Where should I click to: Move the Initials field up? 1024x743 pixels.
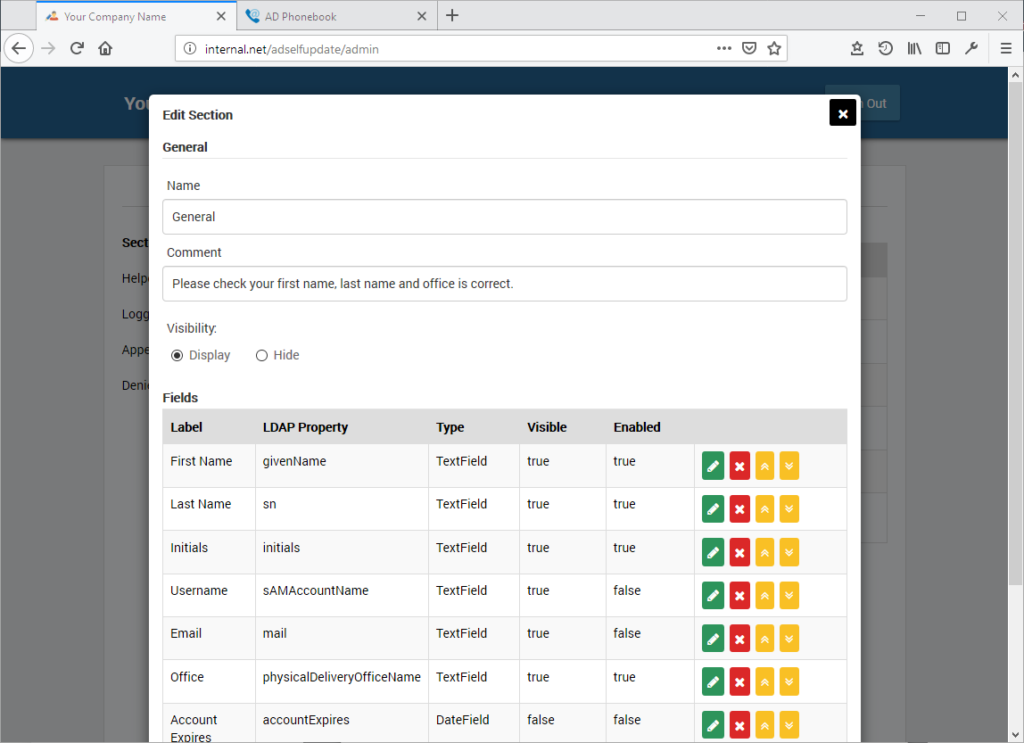[x=764, y=552]
